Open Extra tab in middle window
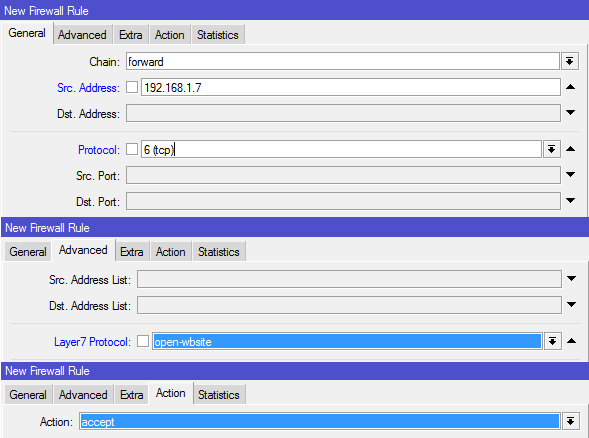The image size is (589, 438). tap(132, 252)
